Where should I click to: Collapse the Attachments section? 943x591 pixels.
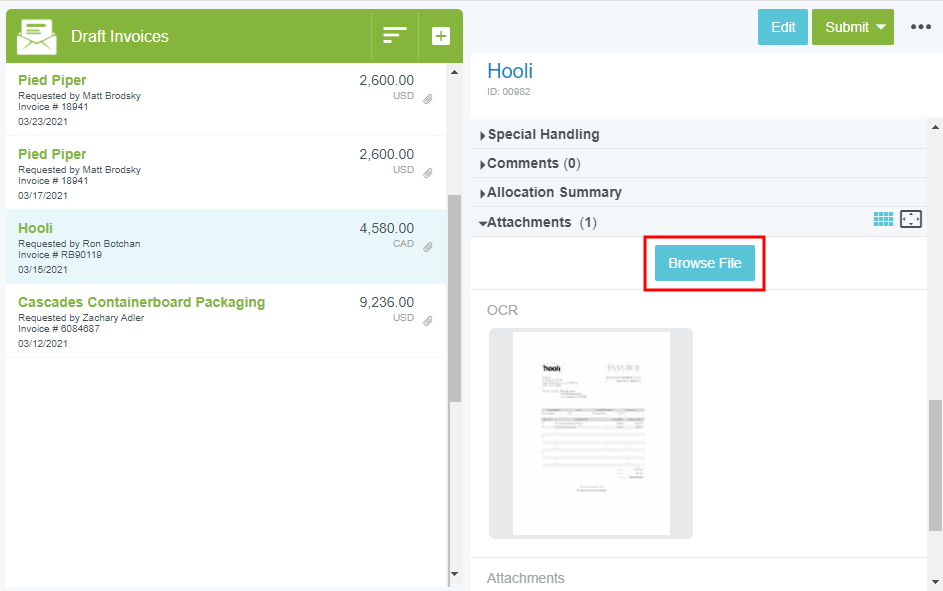click(x=529, y=222)
